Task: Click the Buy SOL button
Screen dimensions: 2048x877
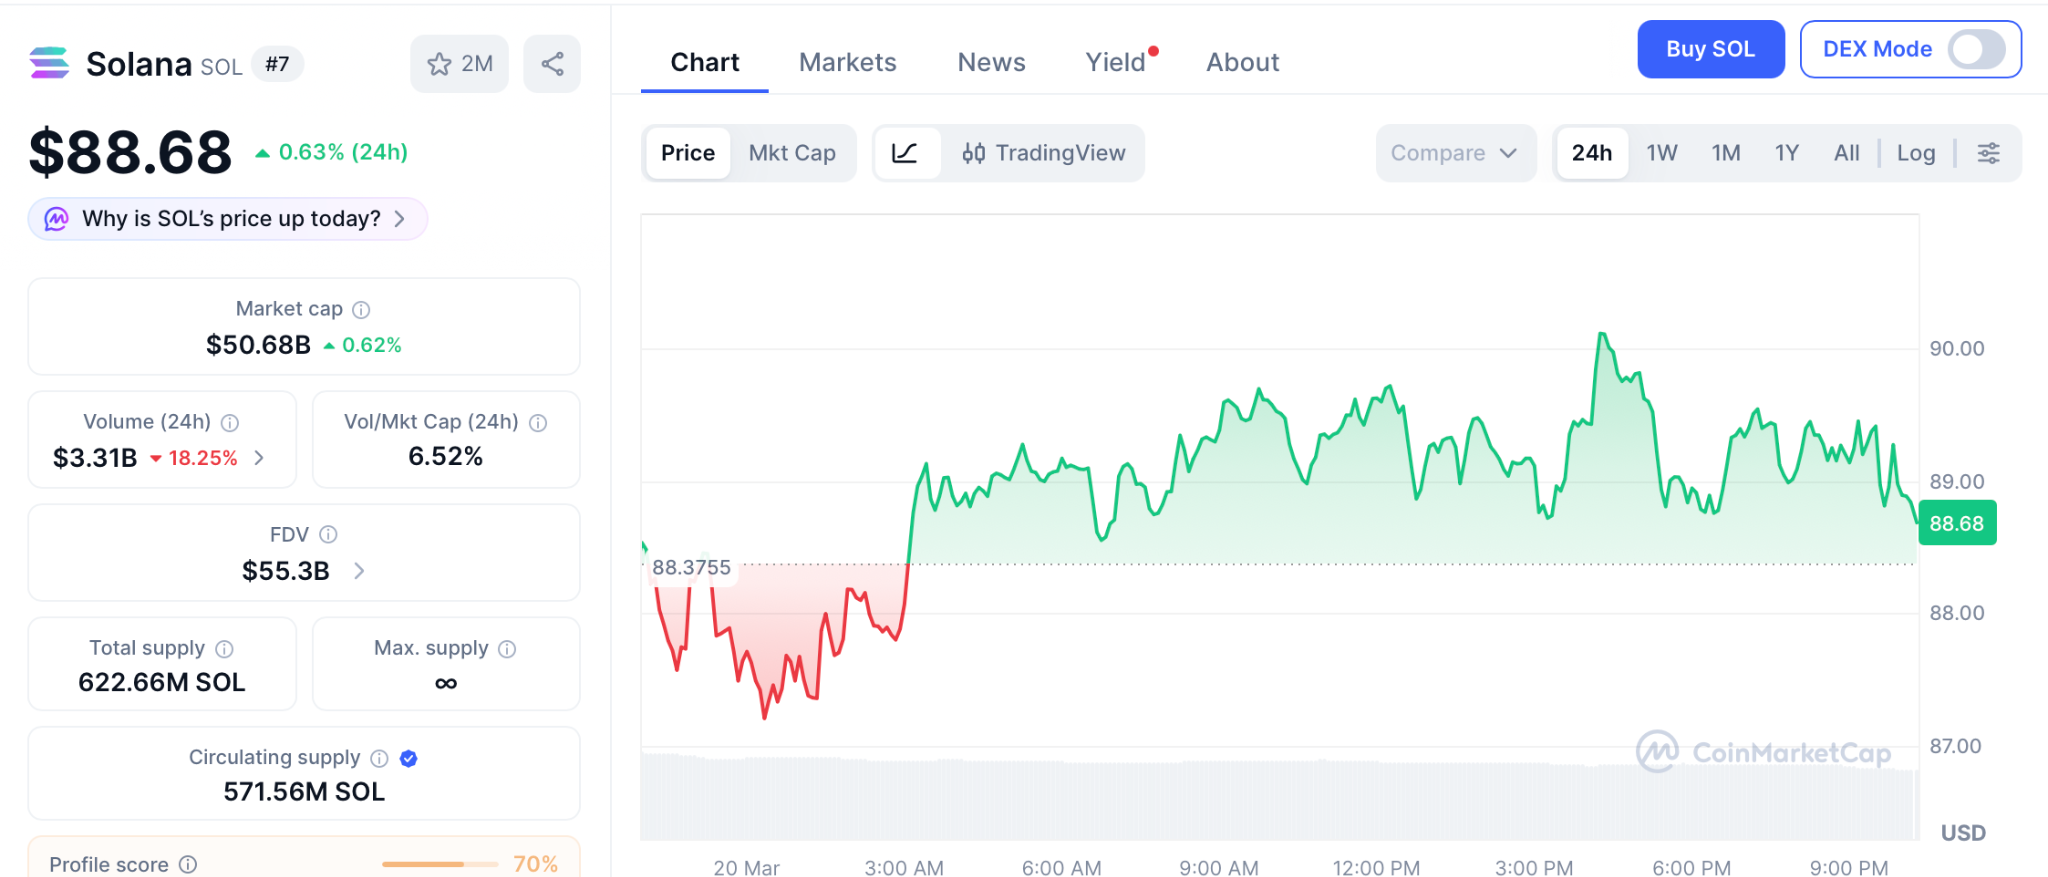Action: [1709, 49]
